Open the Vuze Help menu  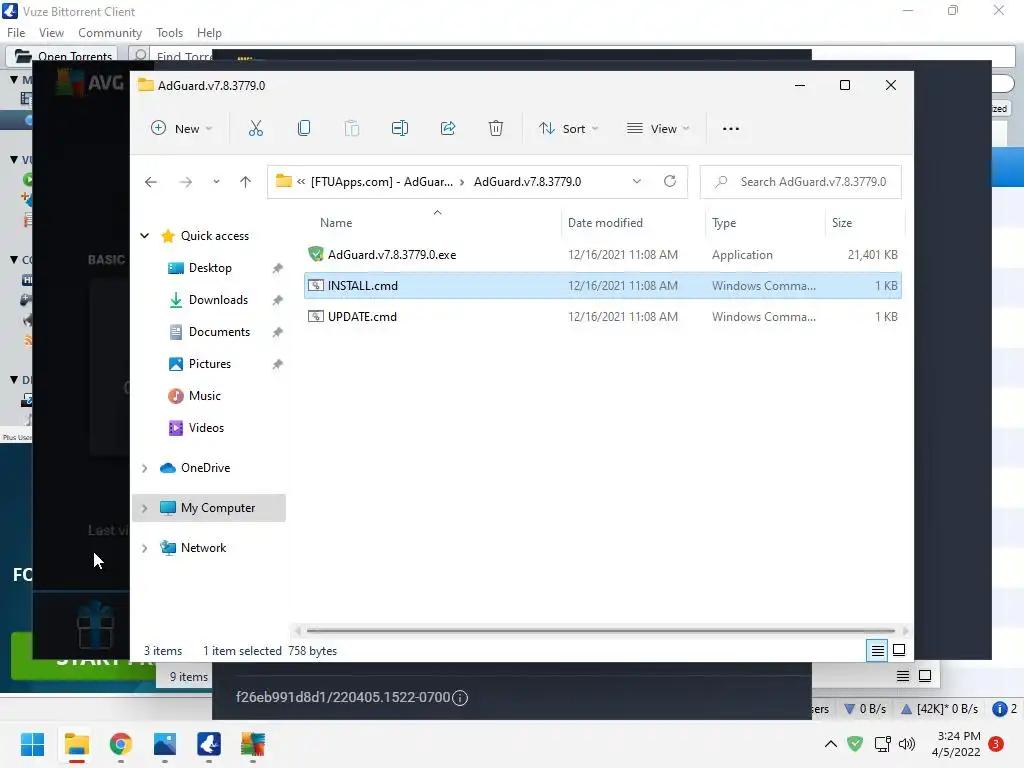pos(210,33)
